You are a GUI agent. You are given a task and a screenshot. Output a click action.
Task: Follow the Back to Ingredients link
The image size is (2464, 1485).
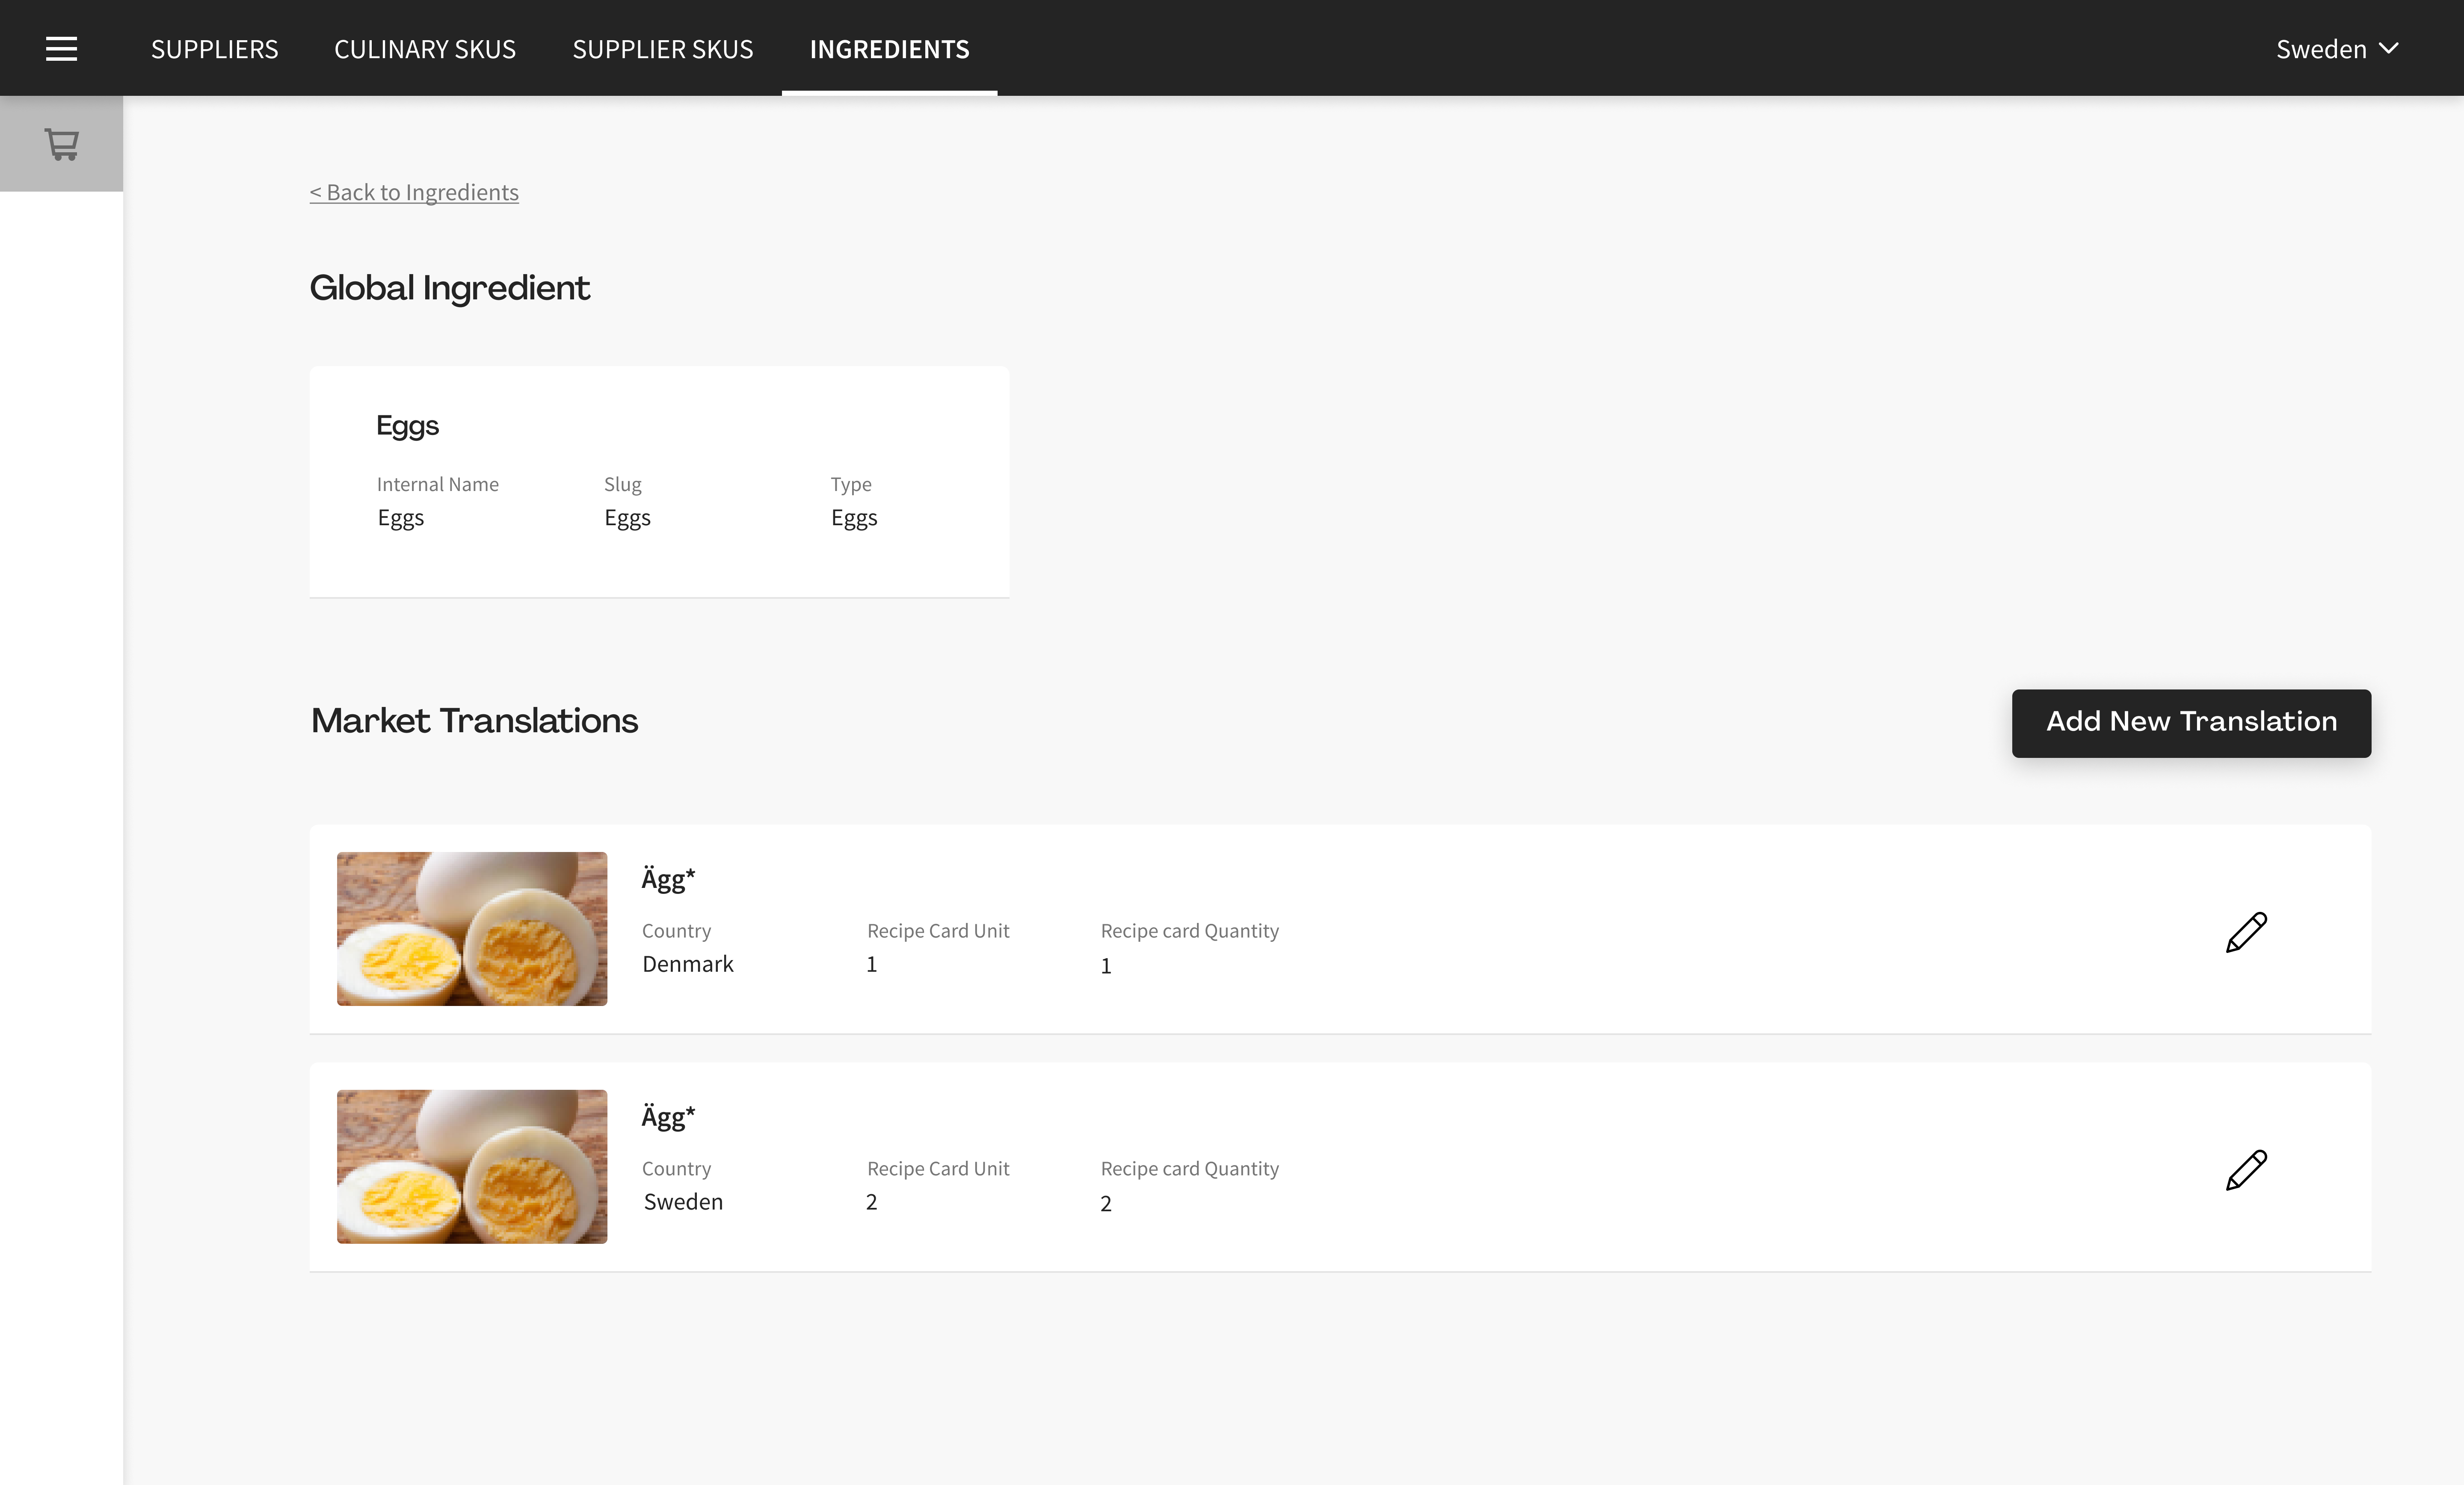414,192
